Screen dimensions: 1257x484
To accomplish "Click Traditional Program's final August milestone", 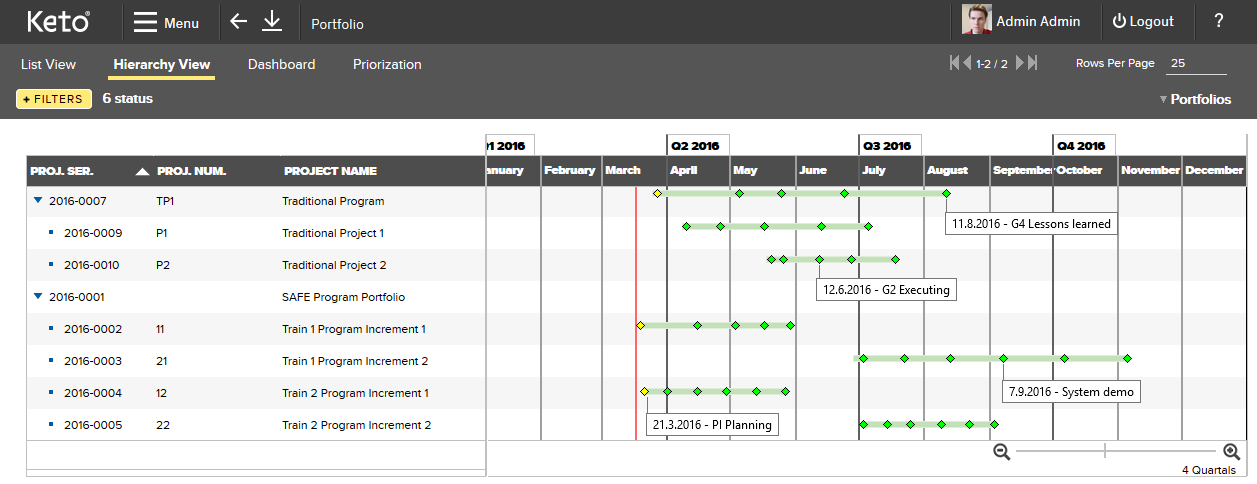I will pyautogui.click(x=946, y=193).
